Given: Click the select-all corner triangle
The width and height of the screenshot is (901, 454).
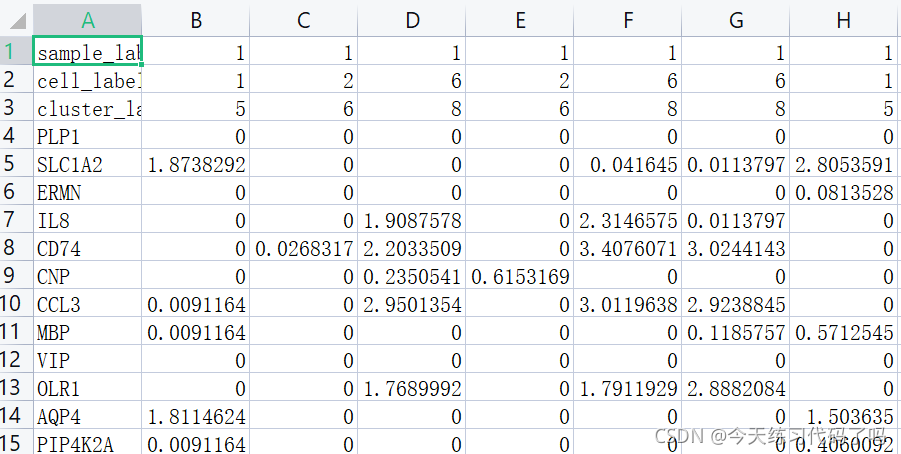Looking at the screenshot, I should [17, 21].
